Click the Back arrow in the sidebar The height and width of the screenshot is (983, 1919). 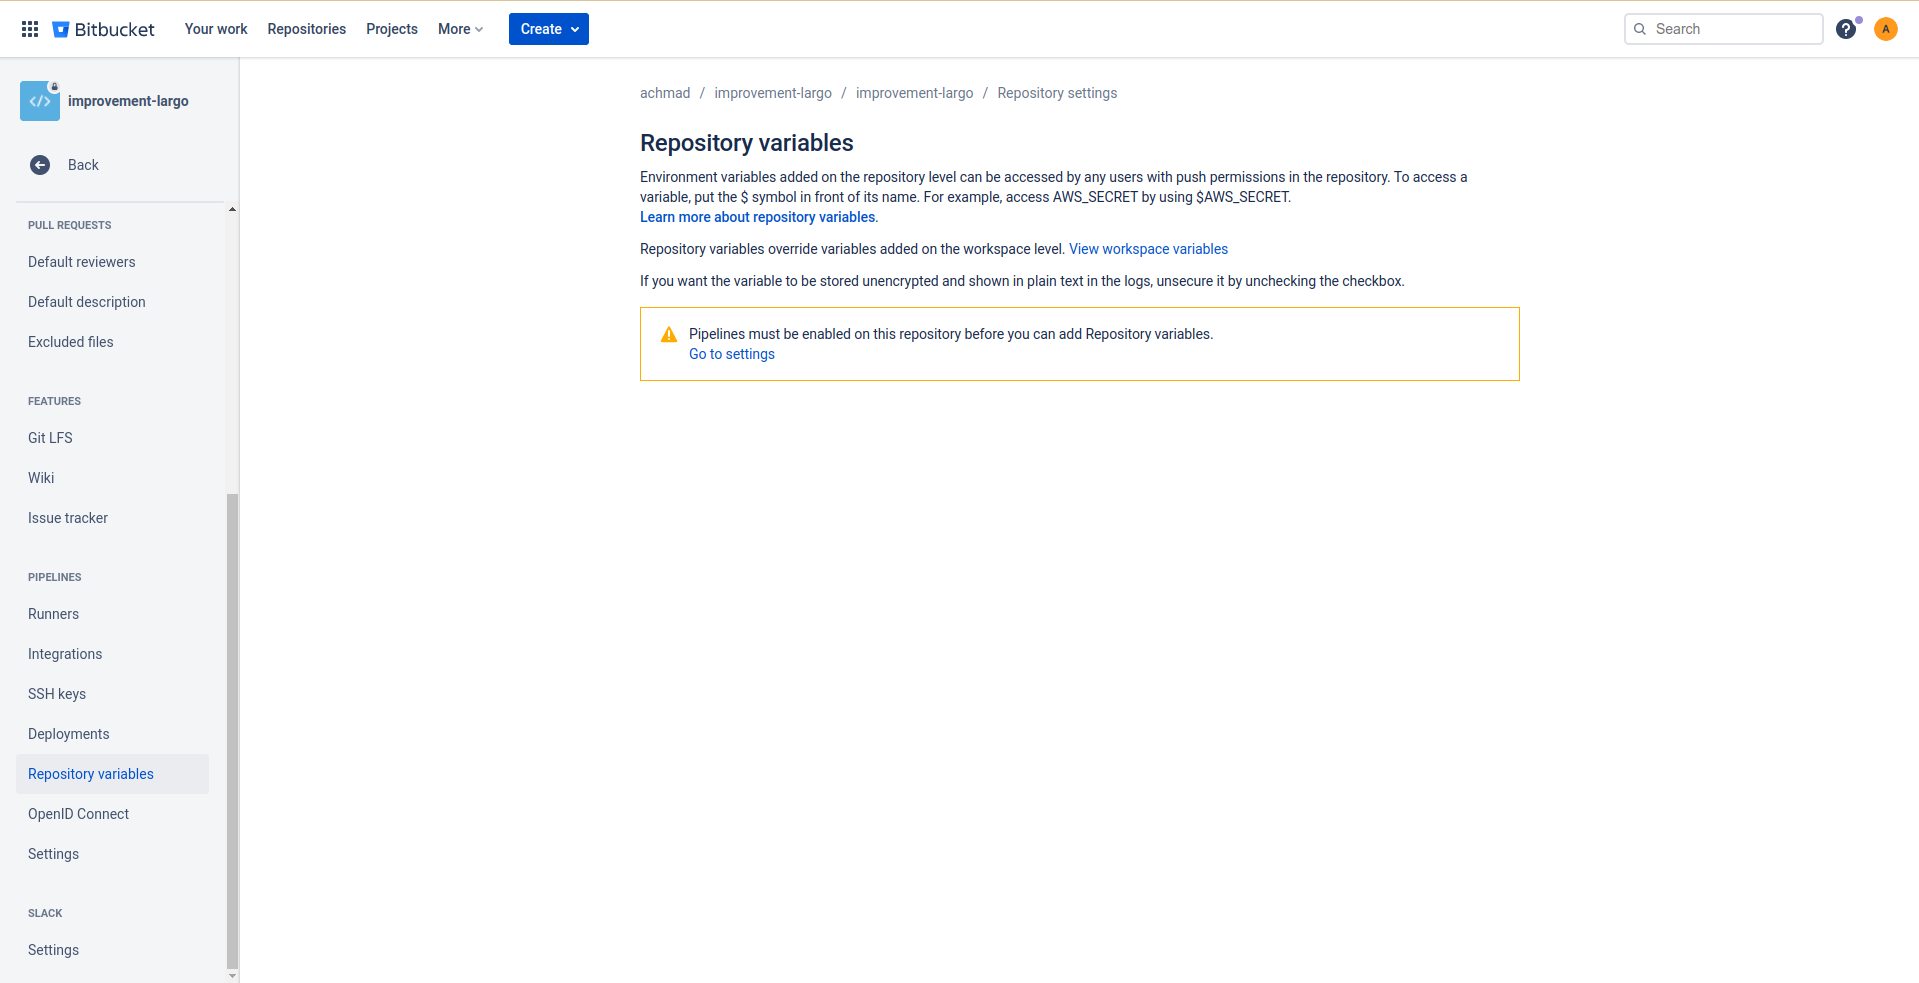39,165
